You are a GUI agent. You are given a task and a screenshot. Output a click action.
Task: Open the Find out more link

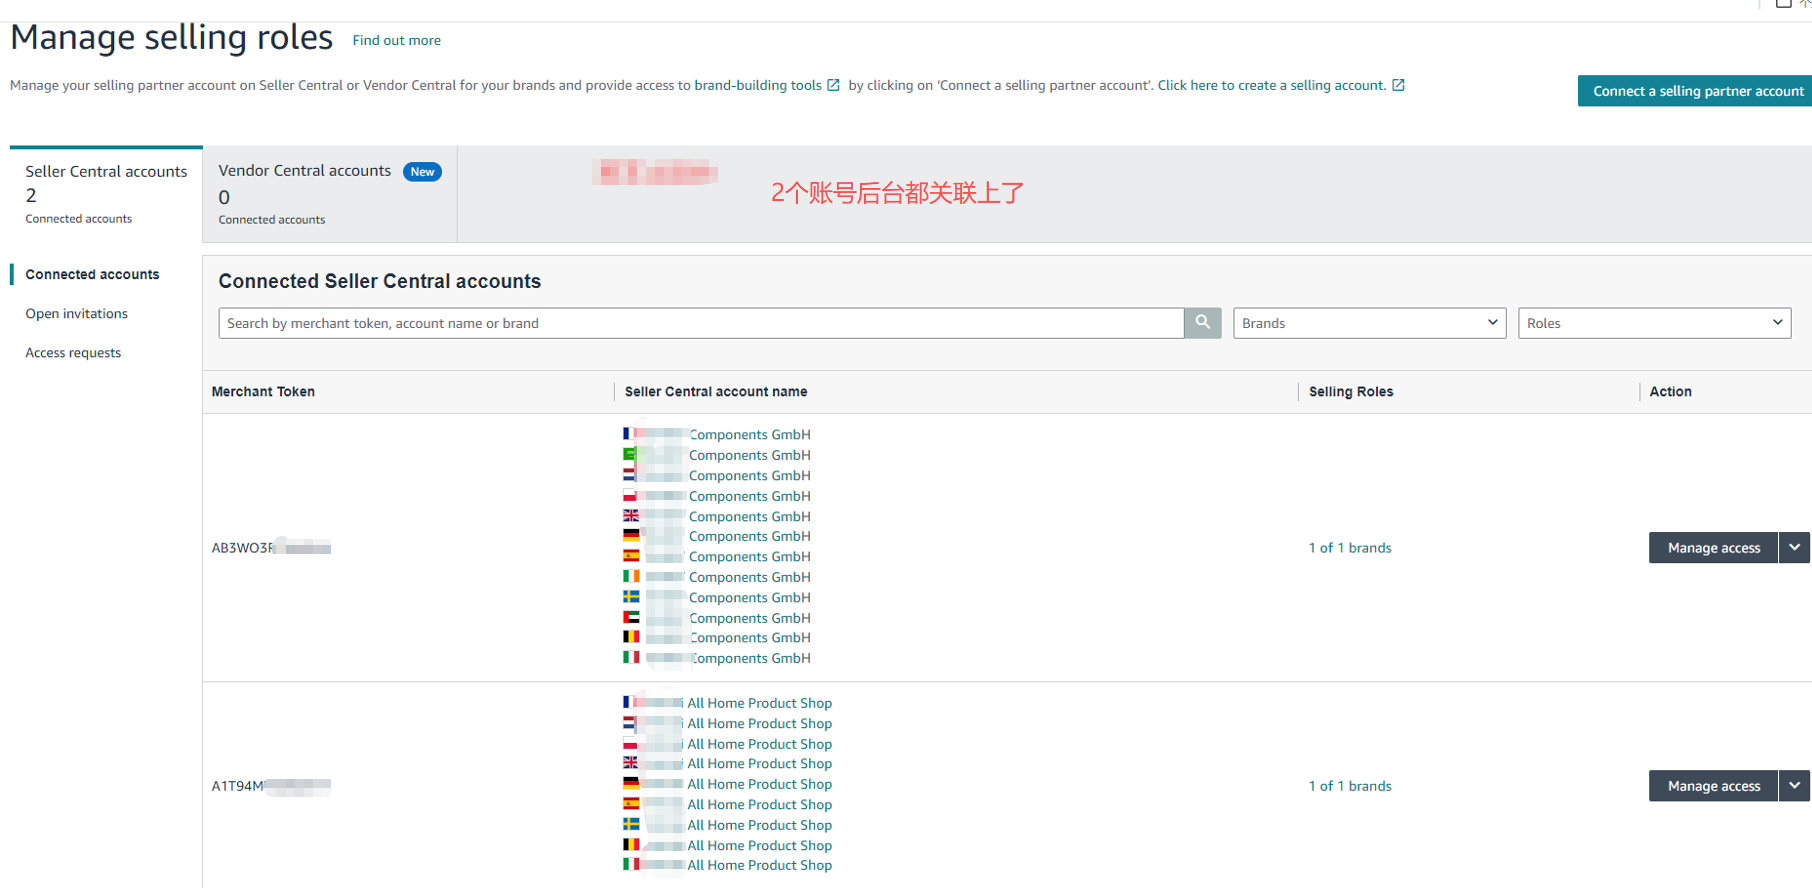396,41
